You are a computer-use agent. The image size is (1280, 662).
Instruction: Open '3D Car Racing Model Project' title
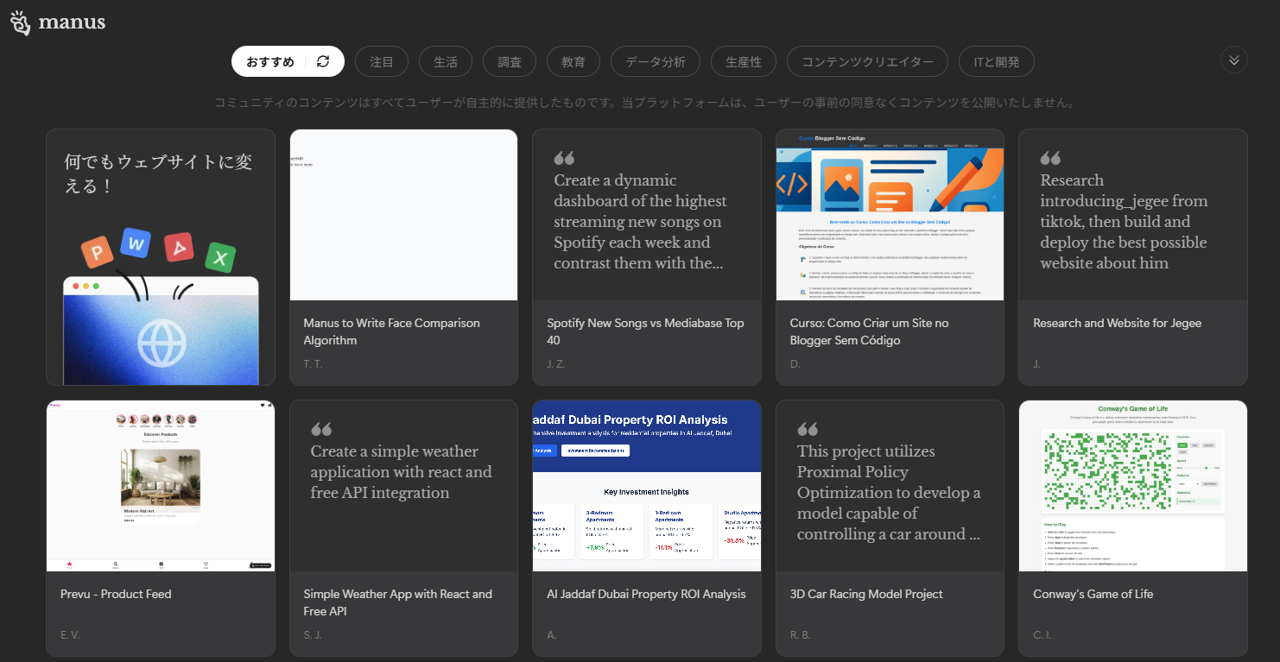click(x=866, y=594)
